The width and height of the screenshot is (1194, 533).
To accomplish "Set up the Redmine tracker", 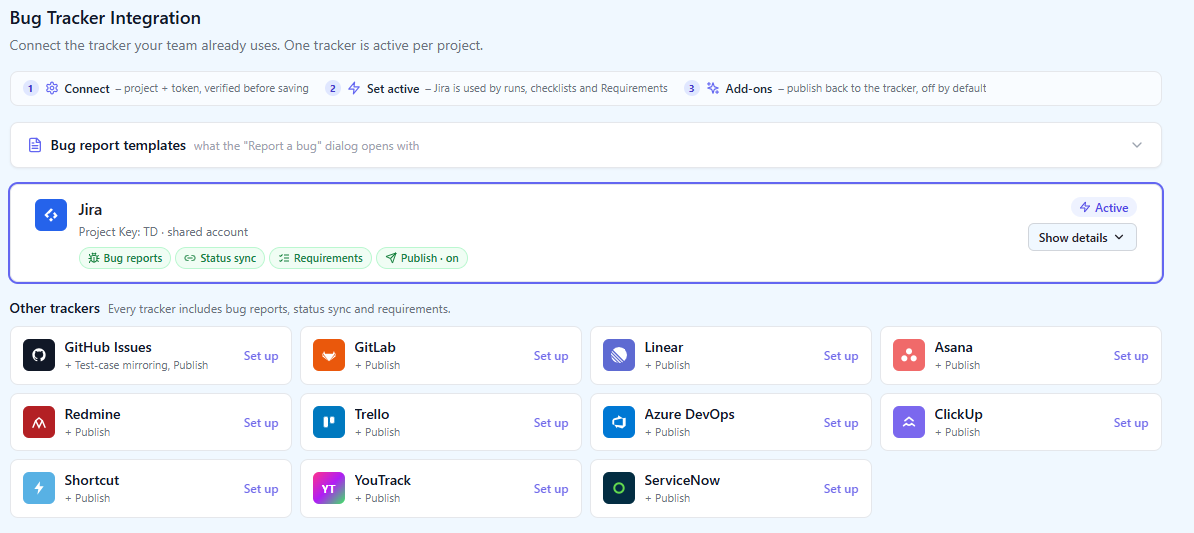I will click(260, 423).
